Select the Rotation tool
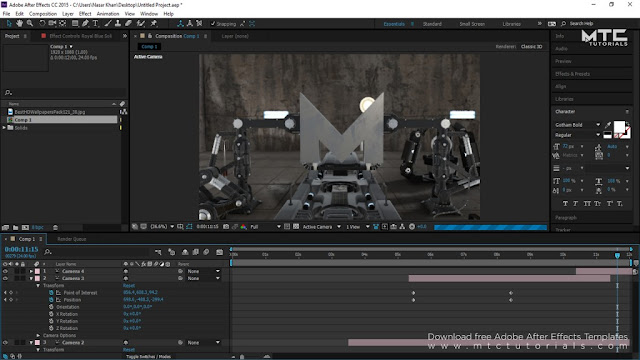 (x=42, y=24)
